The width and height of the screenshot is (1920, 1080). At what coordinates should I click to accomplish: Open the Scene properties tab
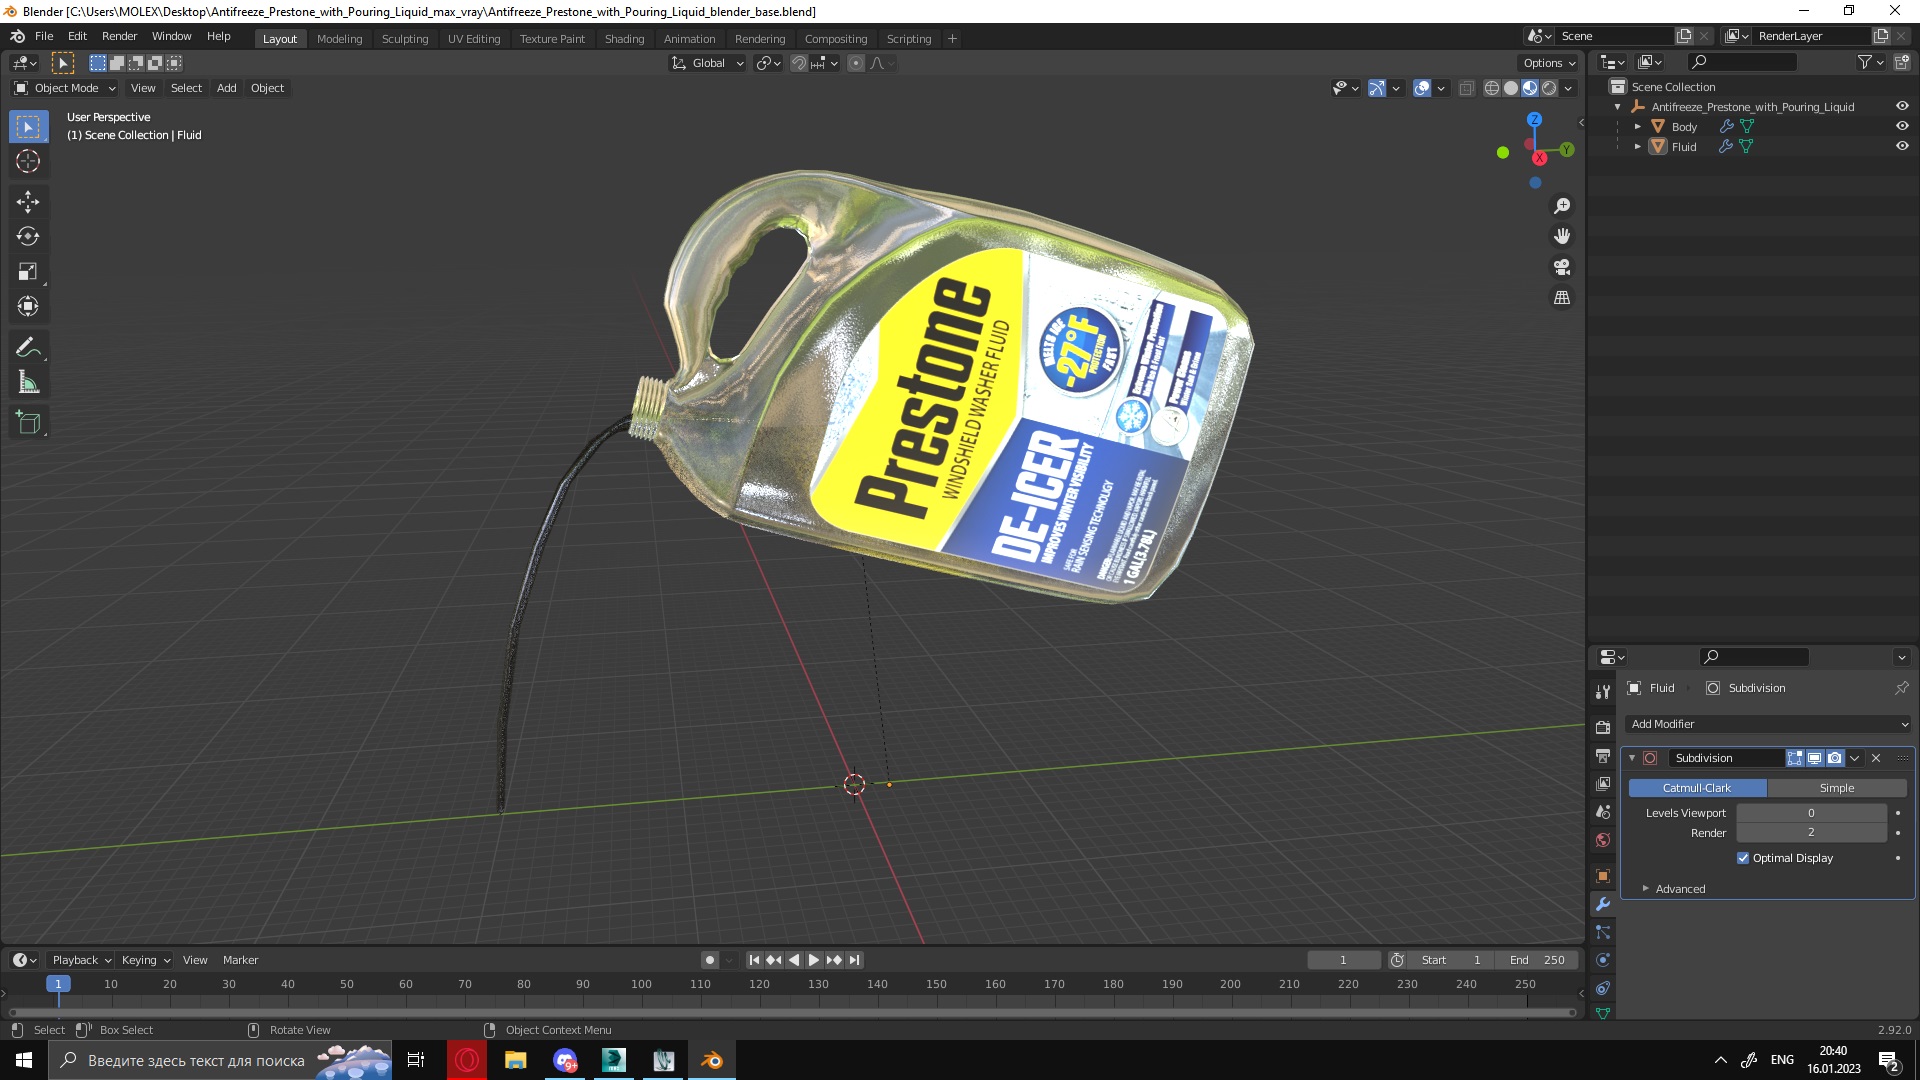point(1603,812)
